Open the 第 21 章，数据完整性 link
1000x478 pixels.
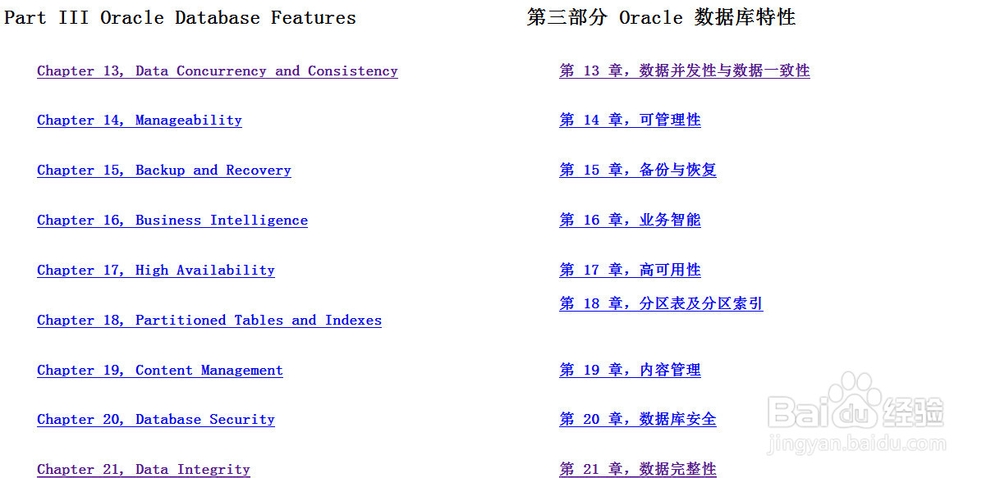[638, 470]
